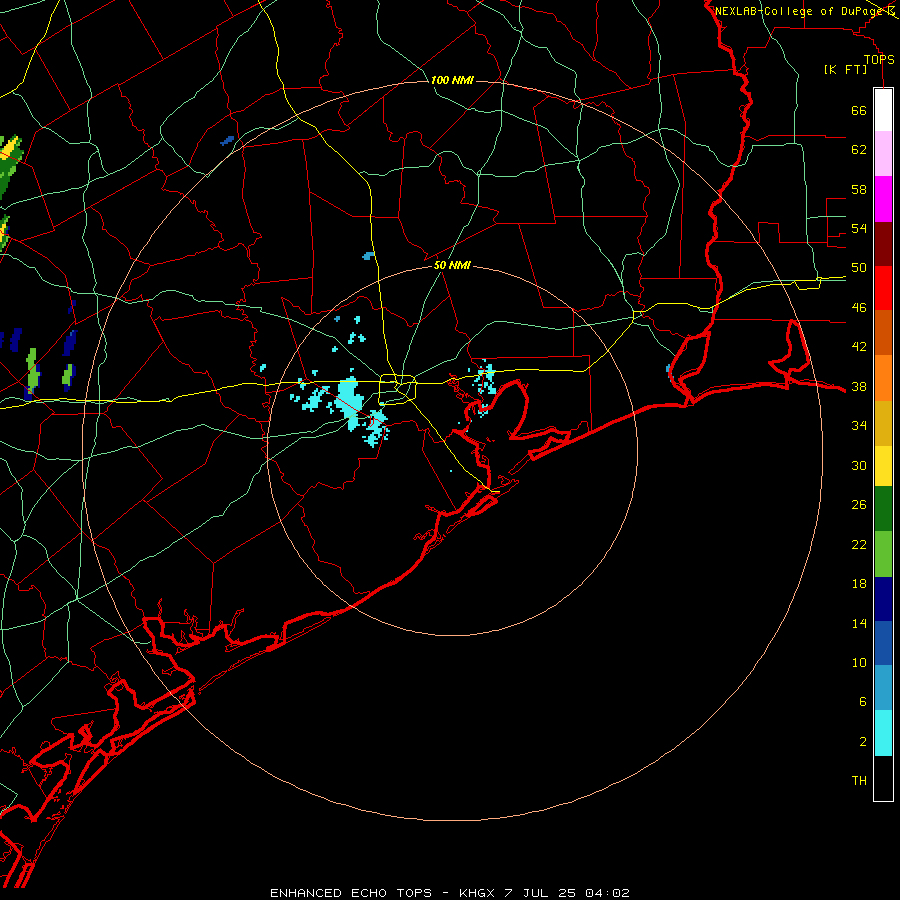Viewport: 900px width, 900px height.
Task: Click the "7 JUL 25 04:02" timestamp
Action: pyautogui.click(x=567, y=893)
